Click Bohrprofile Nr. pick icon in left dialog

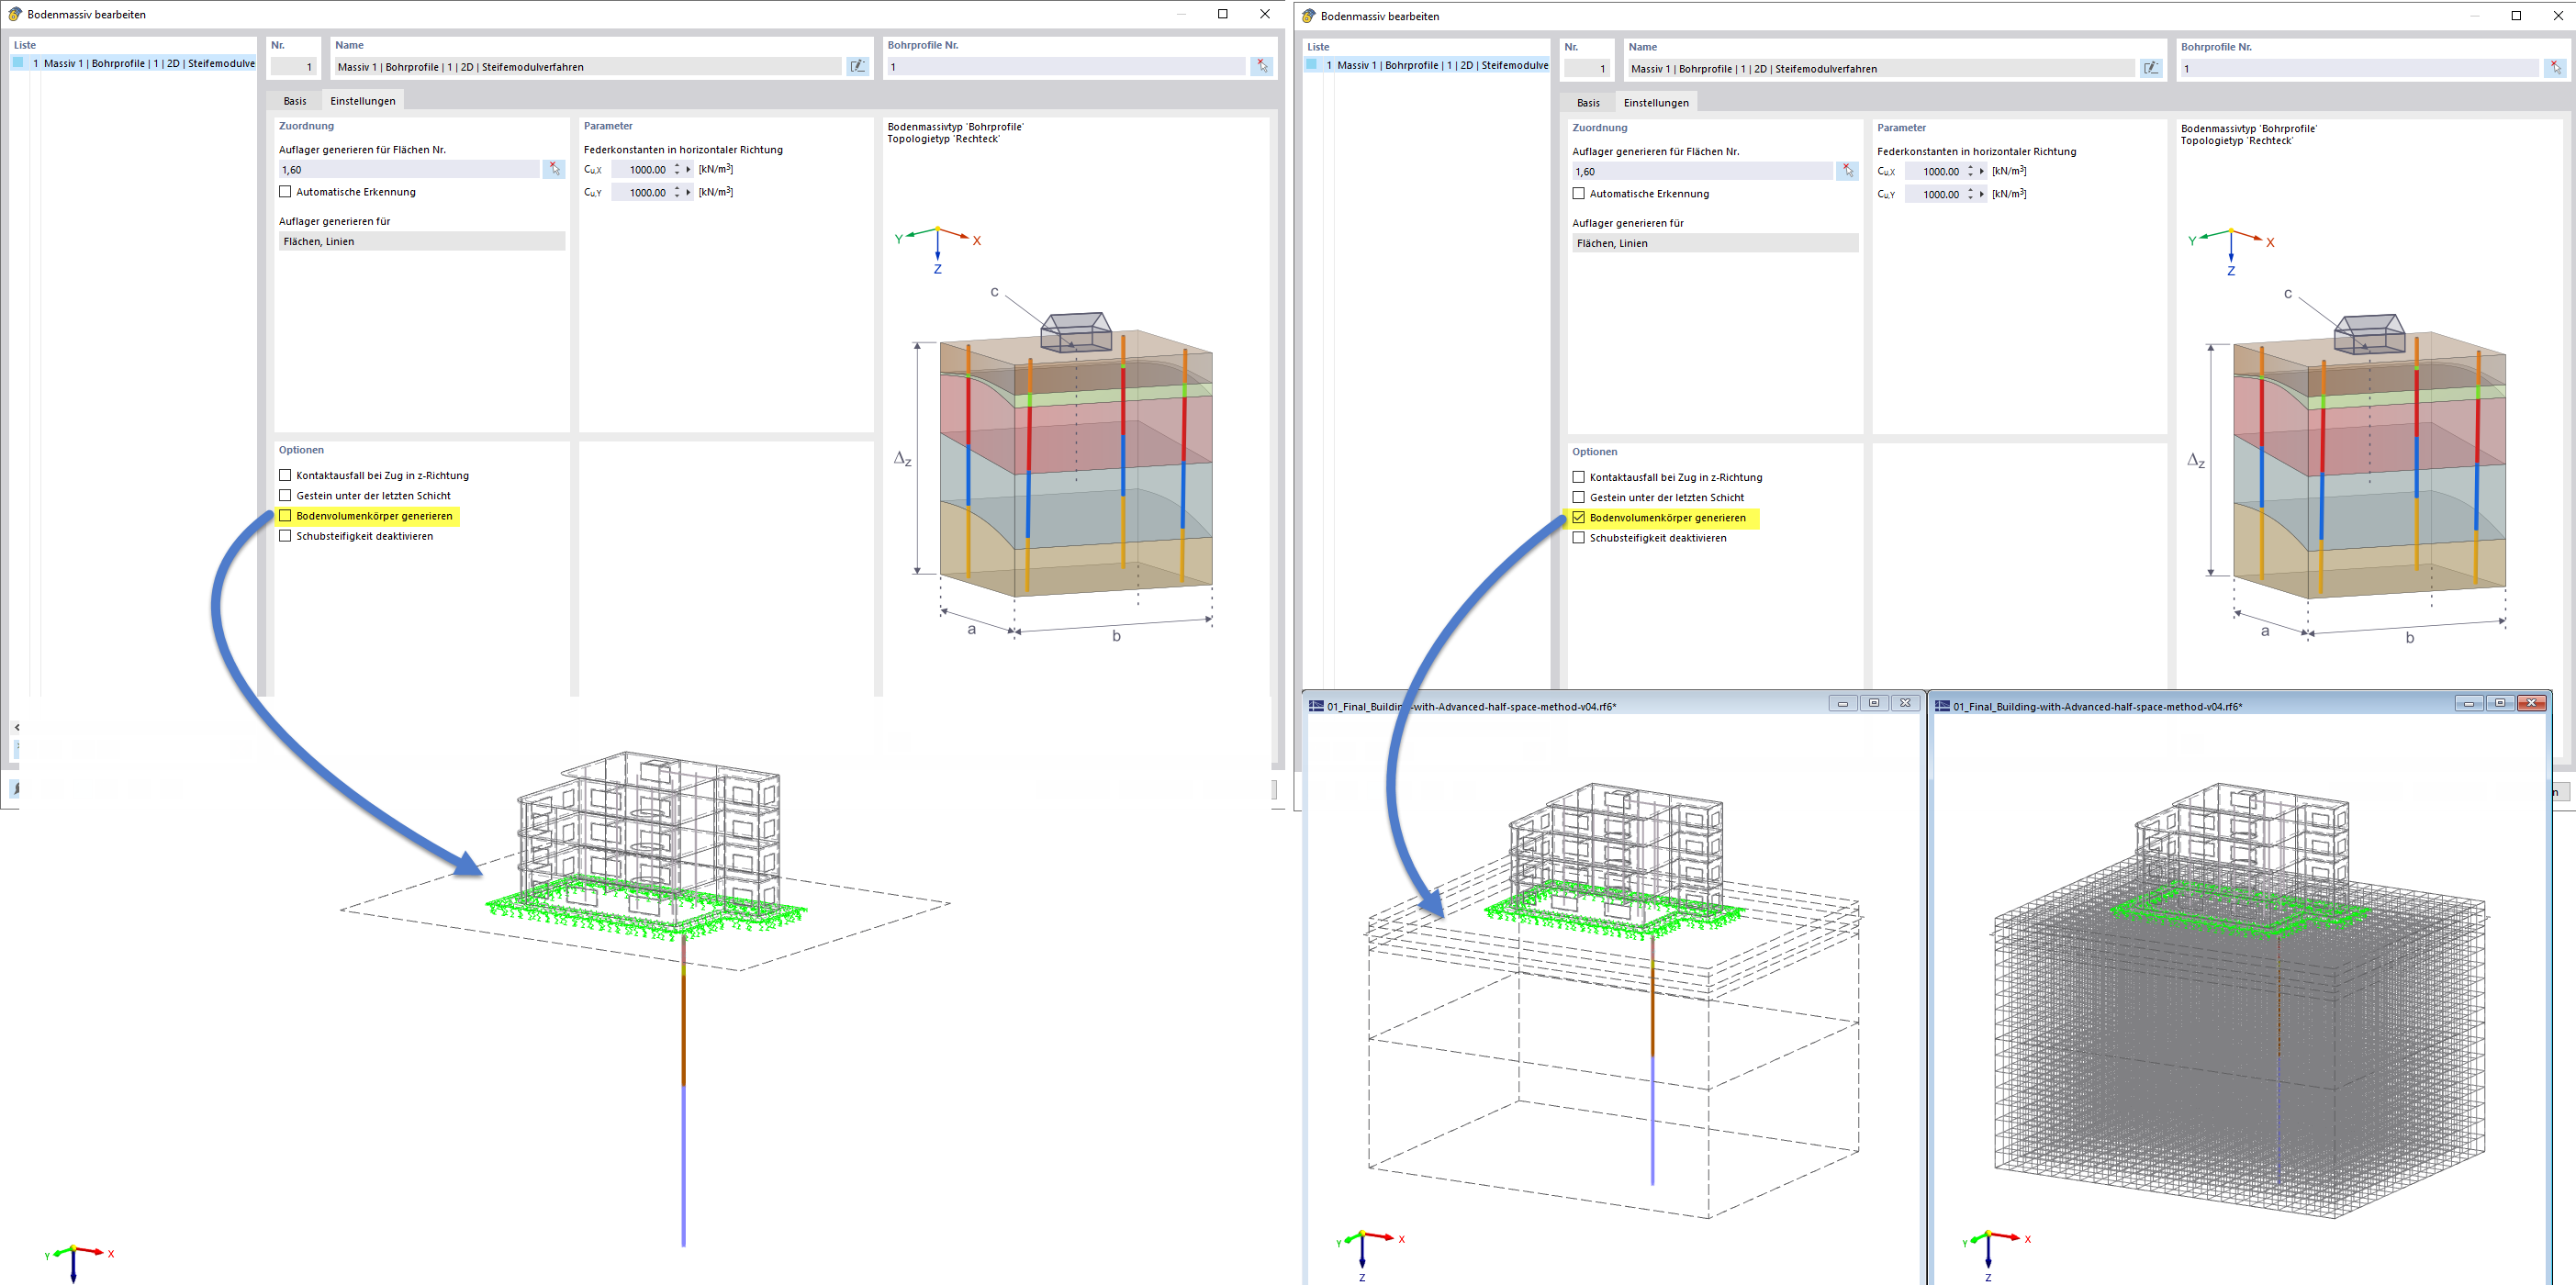[x=1261, y=66]
